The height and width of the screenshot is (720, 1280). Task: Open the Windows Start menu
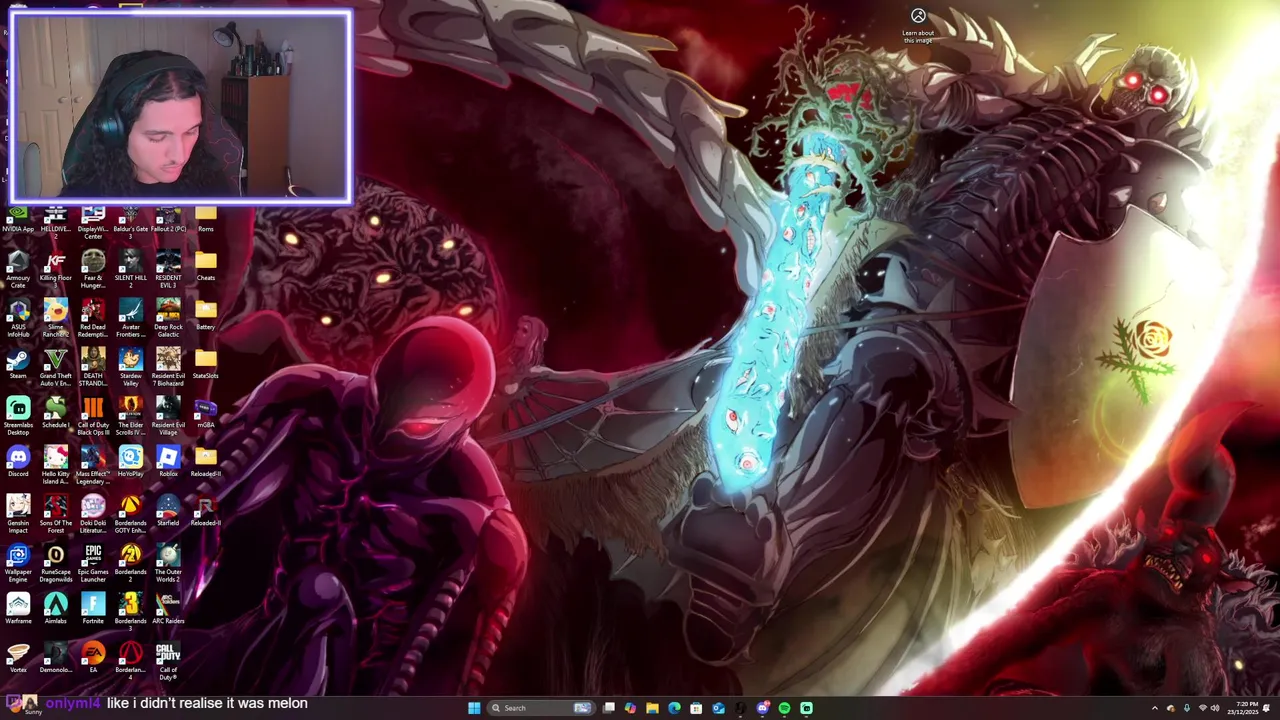(474, 708)
